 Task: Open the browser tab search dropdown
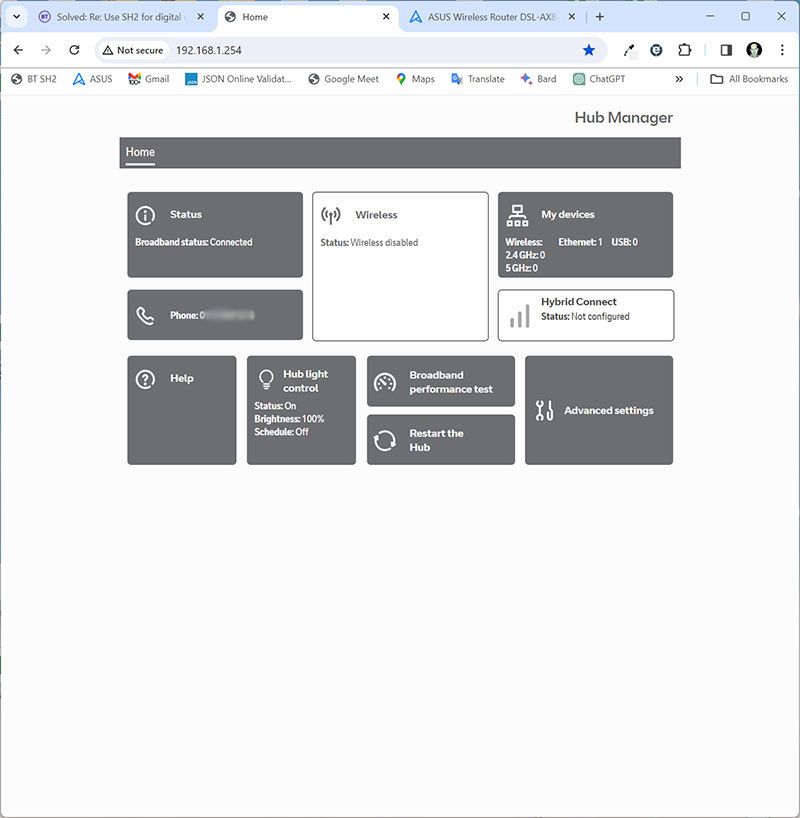pyautogui.click(x=16, y=17)
